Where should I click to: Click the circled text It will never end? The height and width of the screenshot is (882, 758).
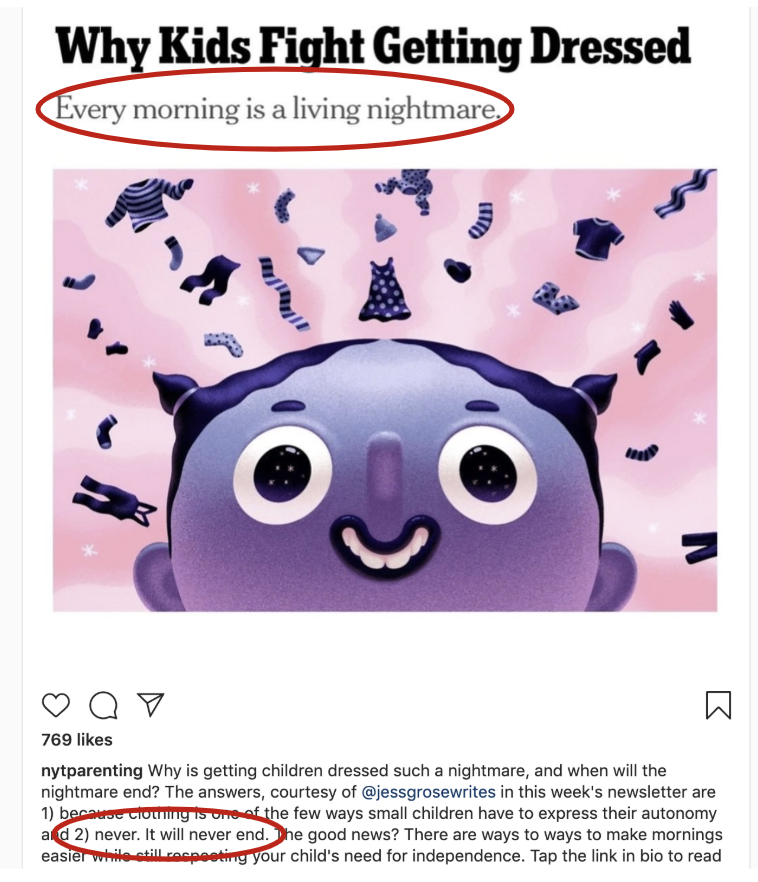(x=207, y=834)
